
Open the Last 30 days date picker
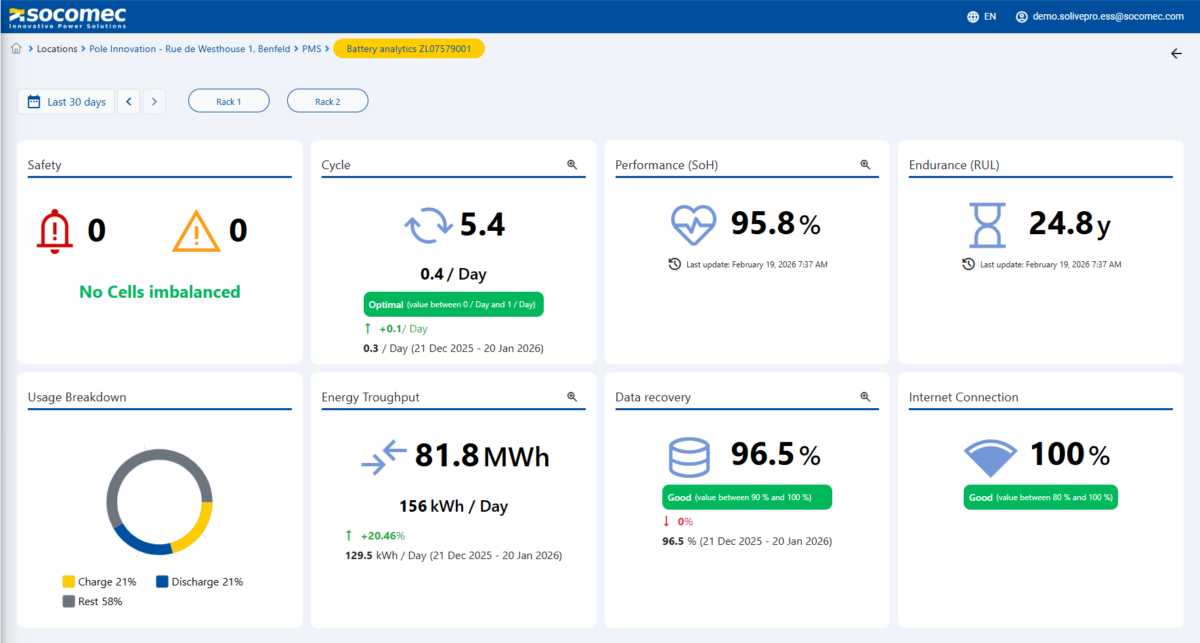[x=66, y=102]
